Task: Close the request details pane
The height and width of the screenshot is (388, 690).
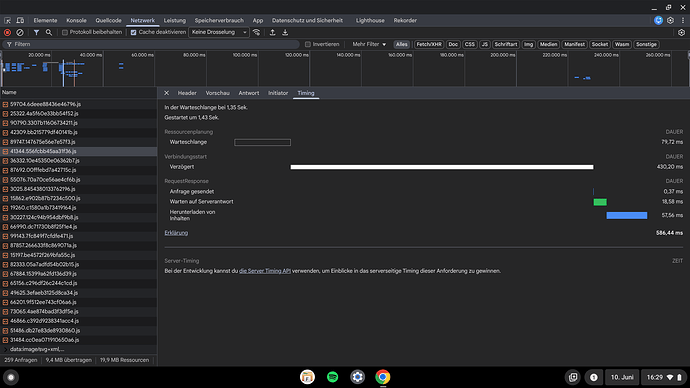Action: (x=166, y=93)
